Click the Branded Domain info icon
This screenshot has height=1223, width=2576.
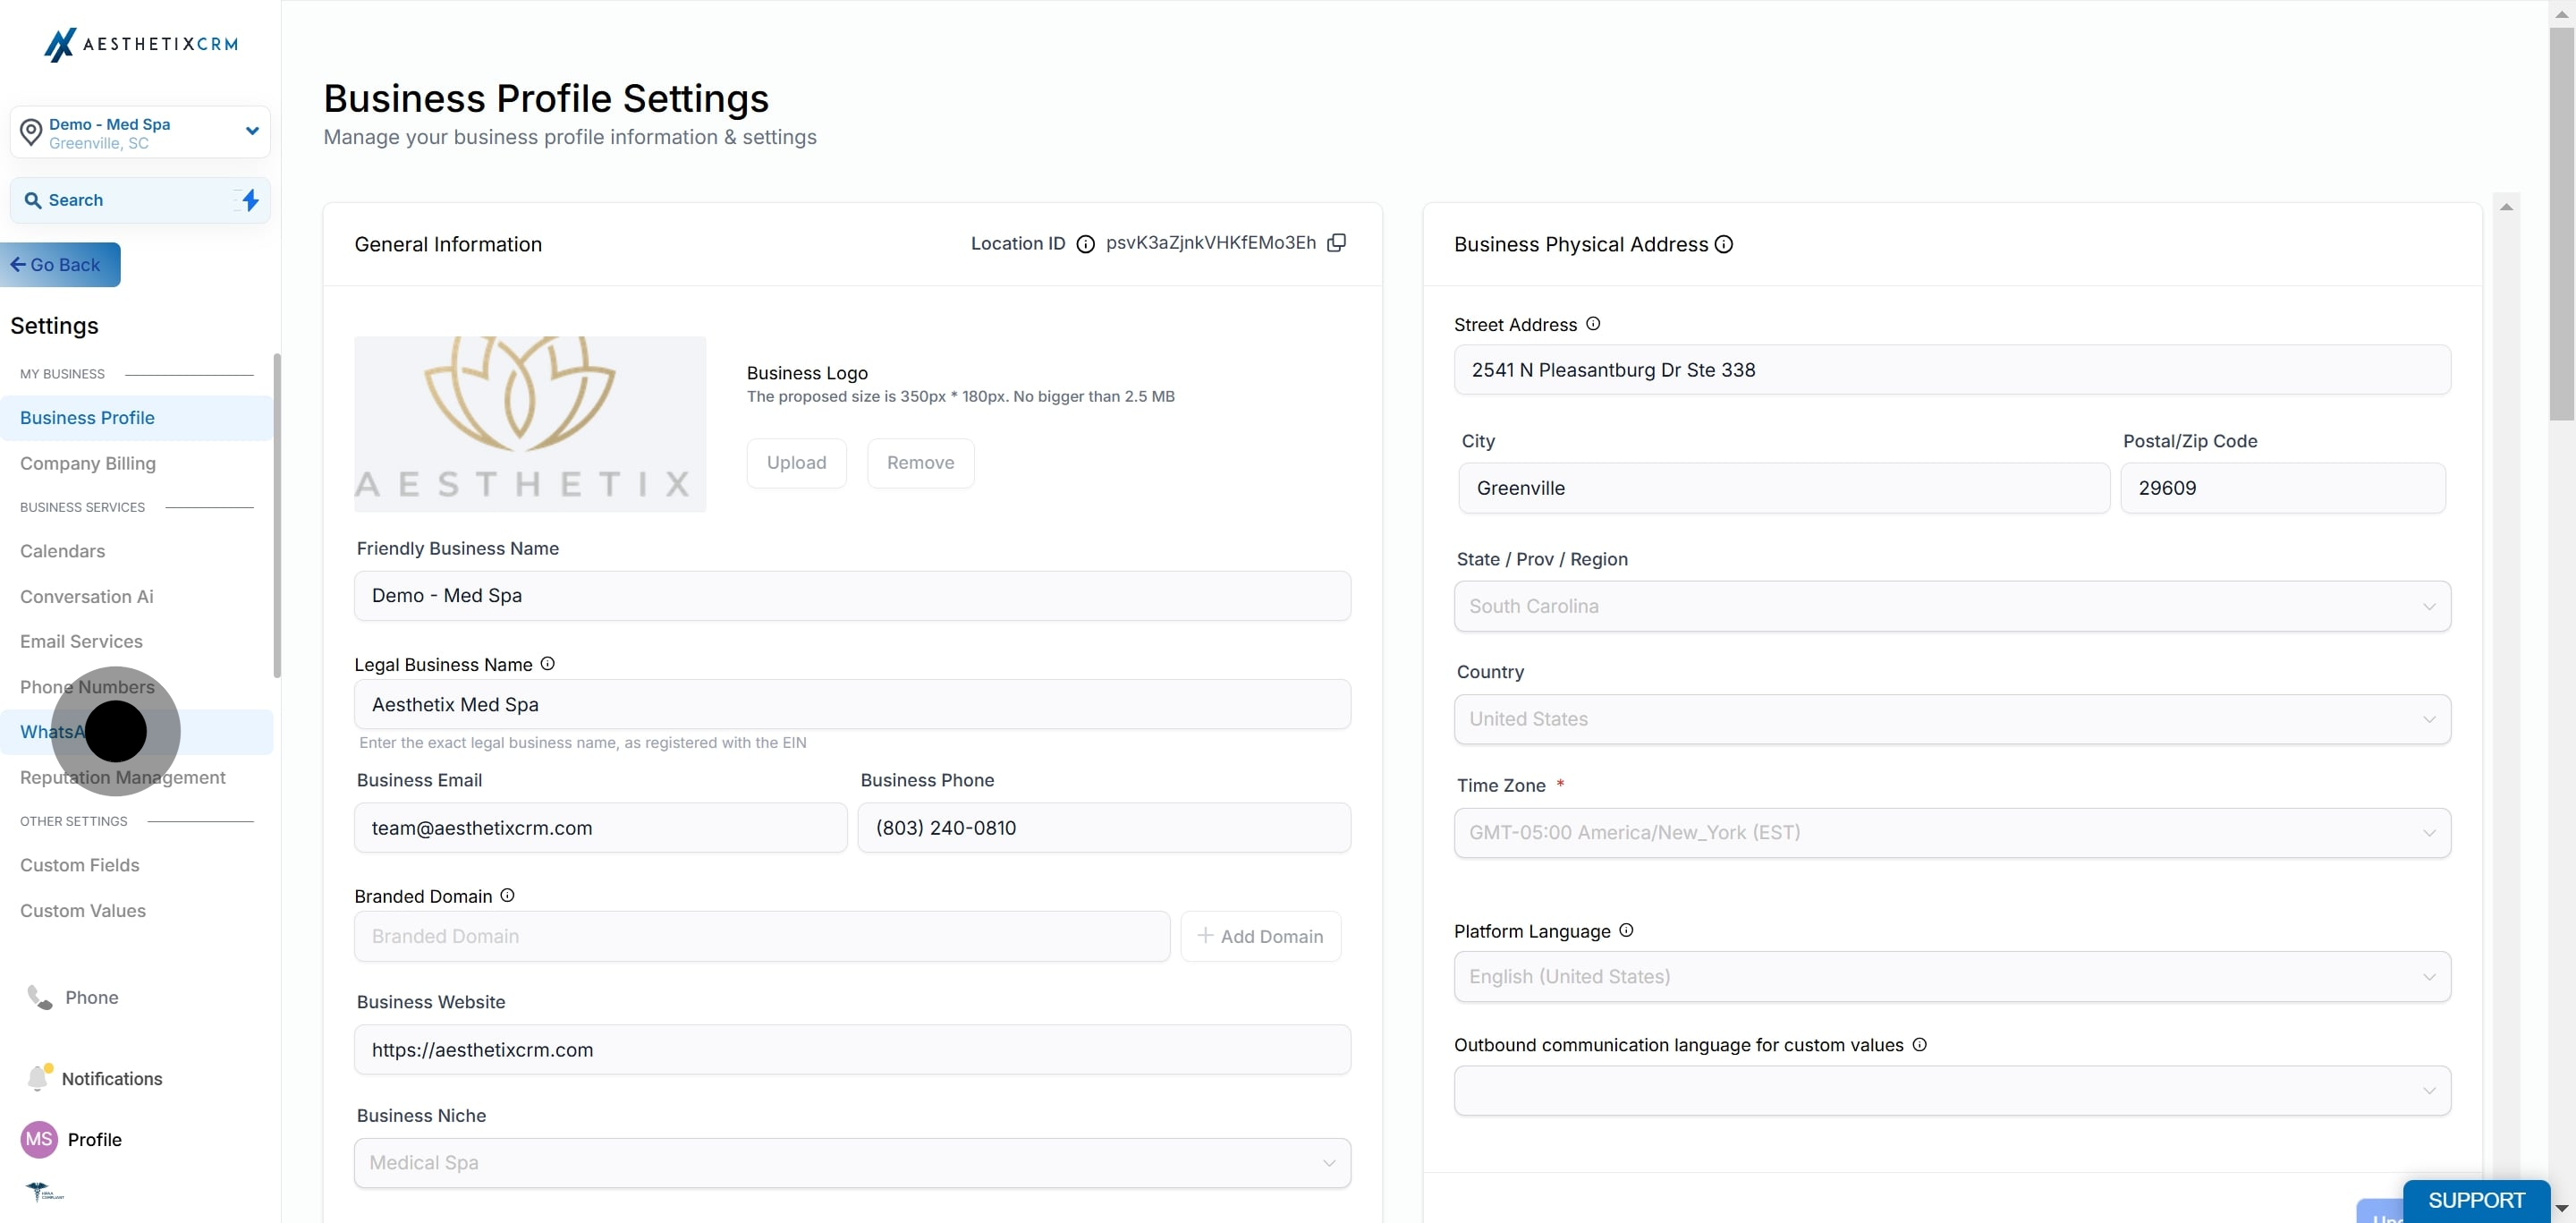click(507, 896)
